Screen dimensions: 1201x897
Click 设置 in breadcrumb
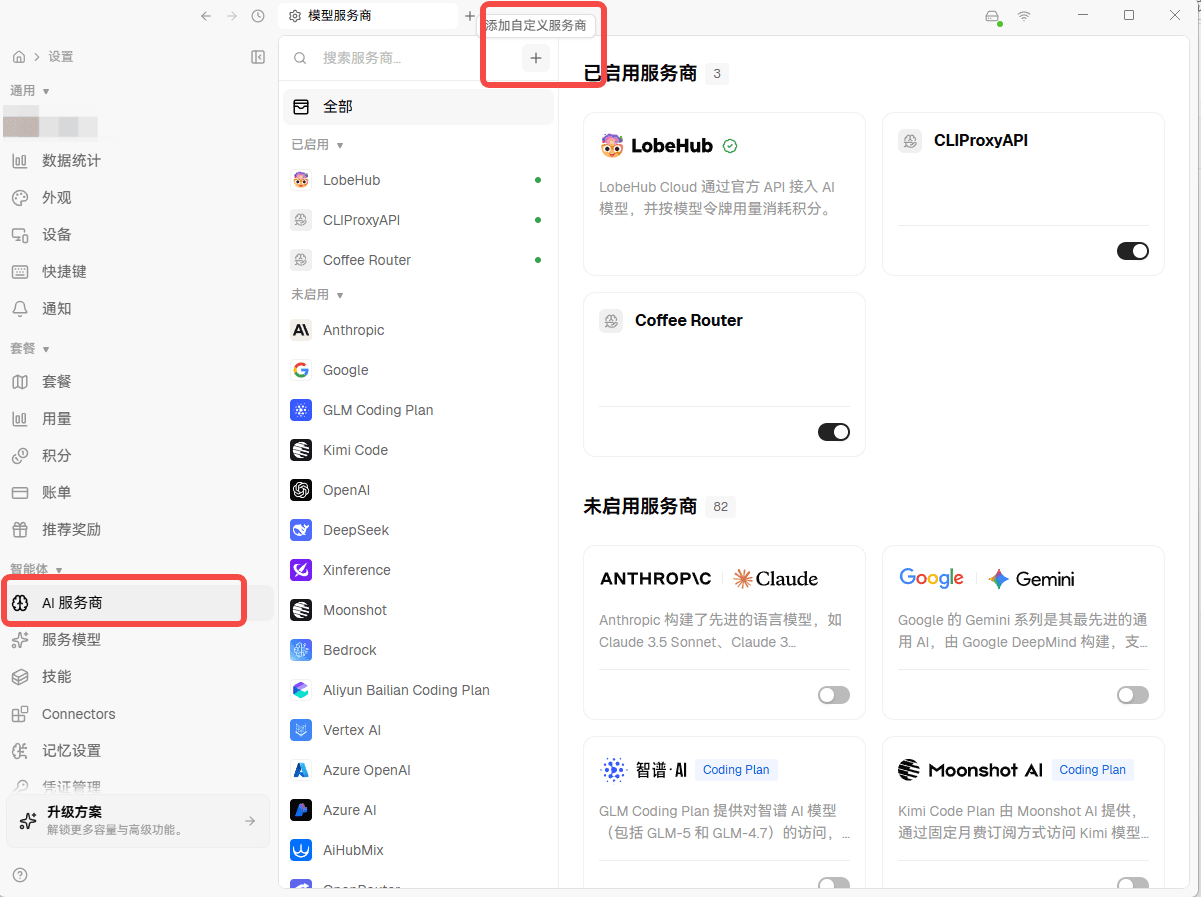[x=61, y=57]
